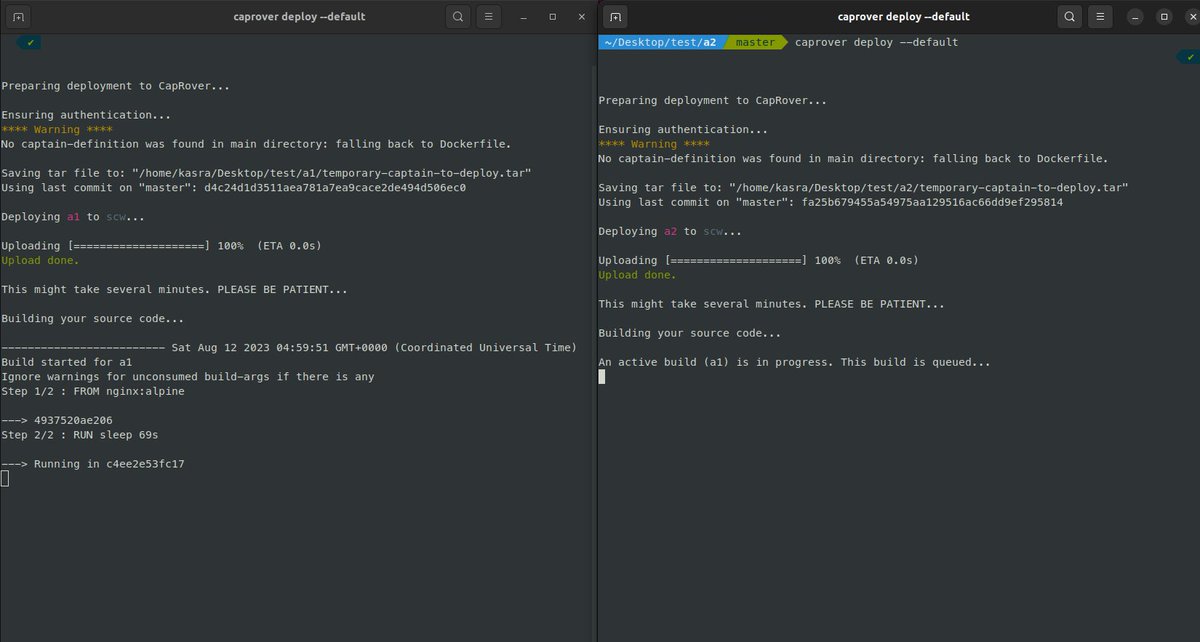Click the commit hash starting fa25b679 in right terminal

click(933, 203)
